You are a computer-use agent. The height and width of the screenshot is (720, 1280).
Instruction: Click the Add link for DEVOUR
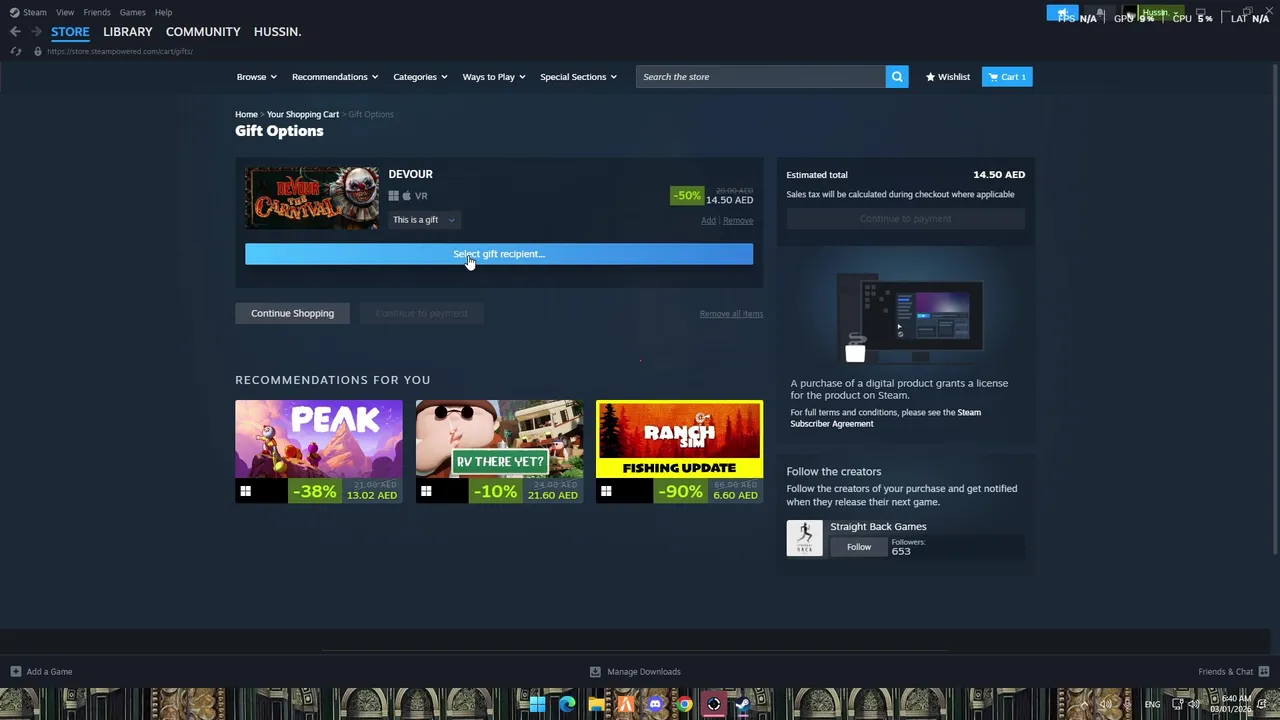(708, 221)
